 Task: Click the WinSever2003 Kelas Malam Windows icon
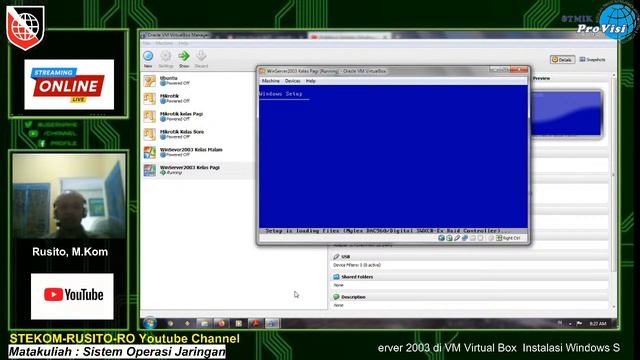pyautogui.click(x=150, y=152)
